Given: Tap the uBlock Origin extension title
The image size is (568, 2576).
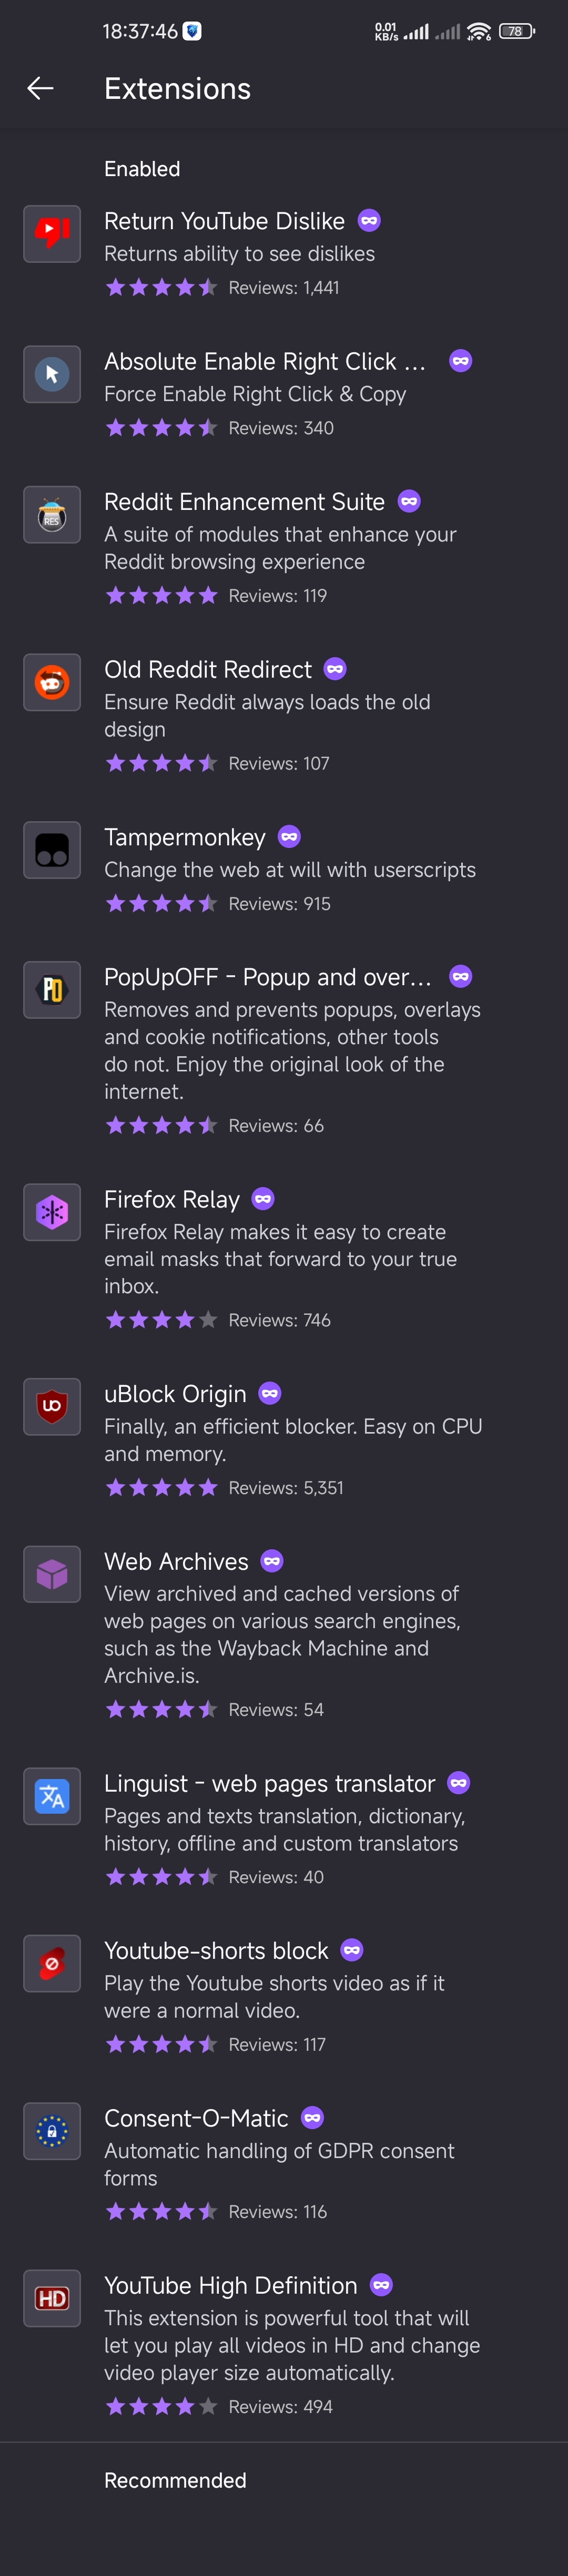Looking at the screenshot, I should pos(175,1394).
